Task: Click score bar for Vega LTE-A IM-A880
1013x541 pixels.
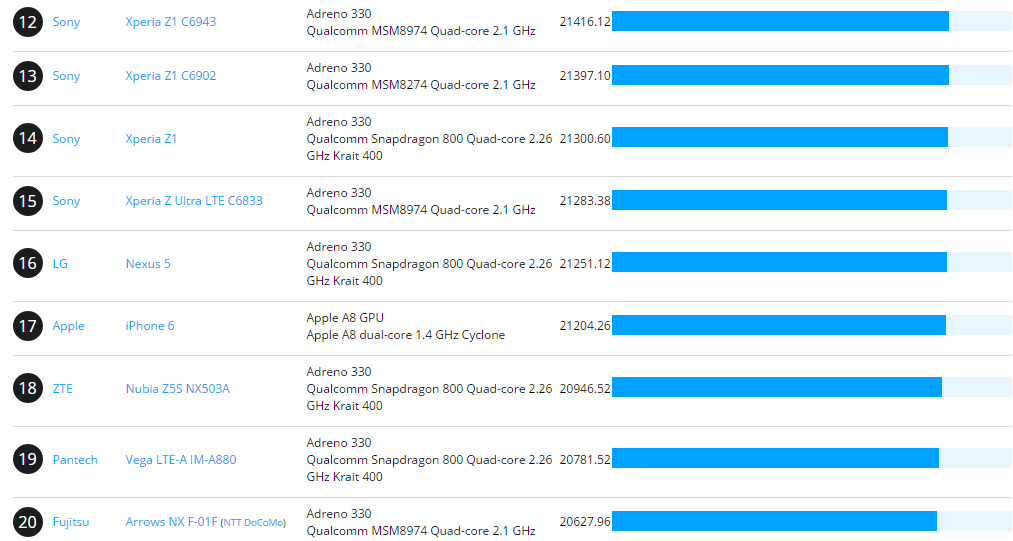Action: point(775,458)
